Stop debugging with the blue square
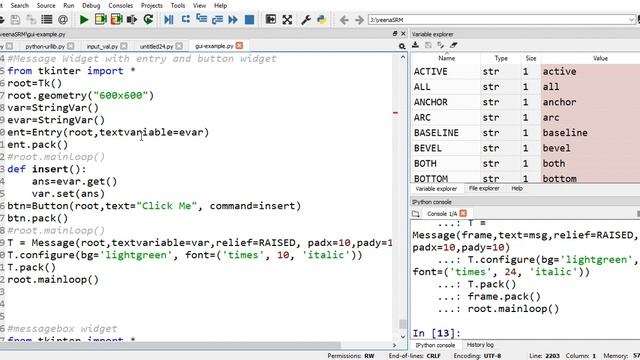 tap(249, 19)
